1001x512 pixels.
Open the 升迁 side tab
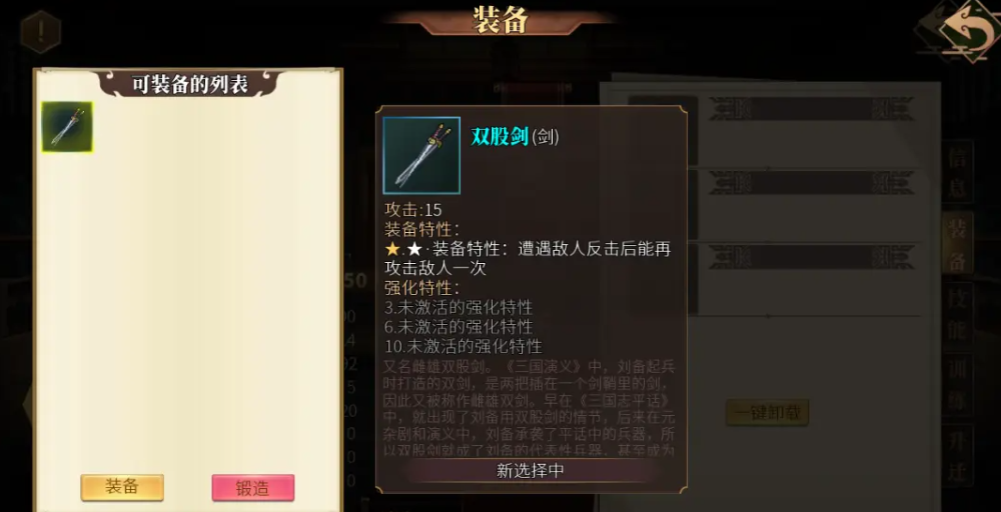click(958, 455)
